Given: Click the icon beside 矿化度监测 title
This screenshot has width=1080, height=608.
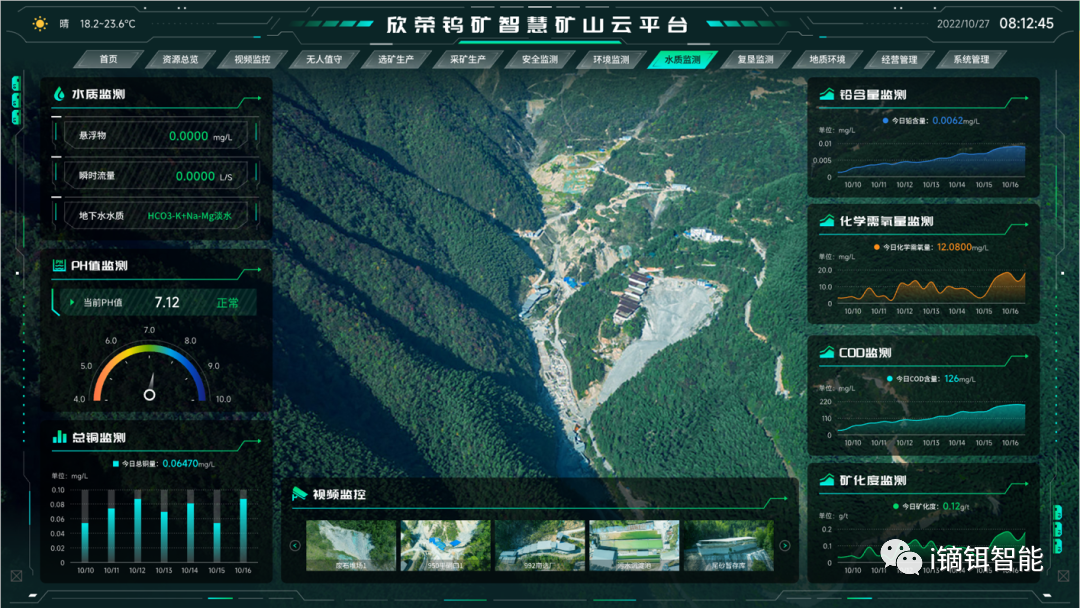Looking at the screenshot, I should 827,481.
